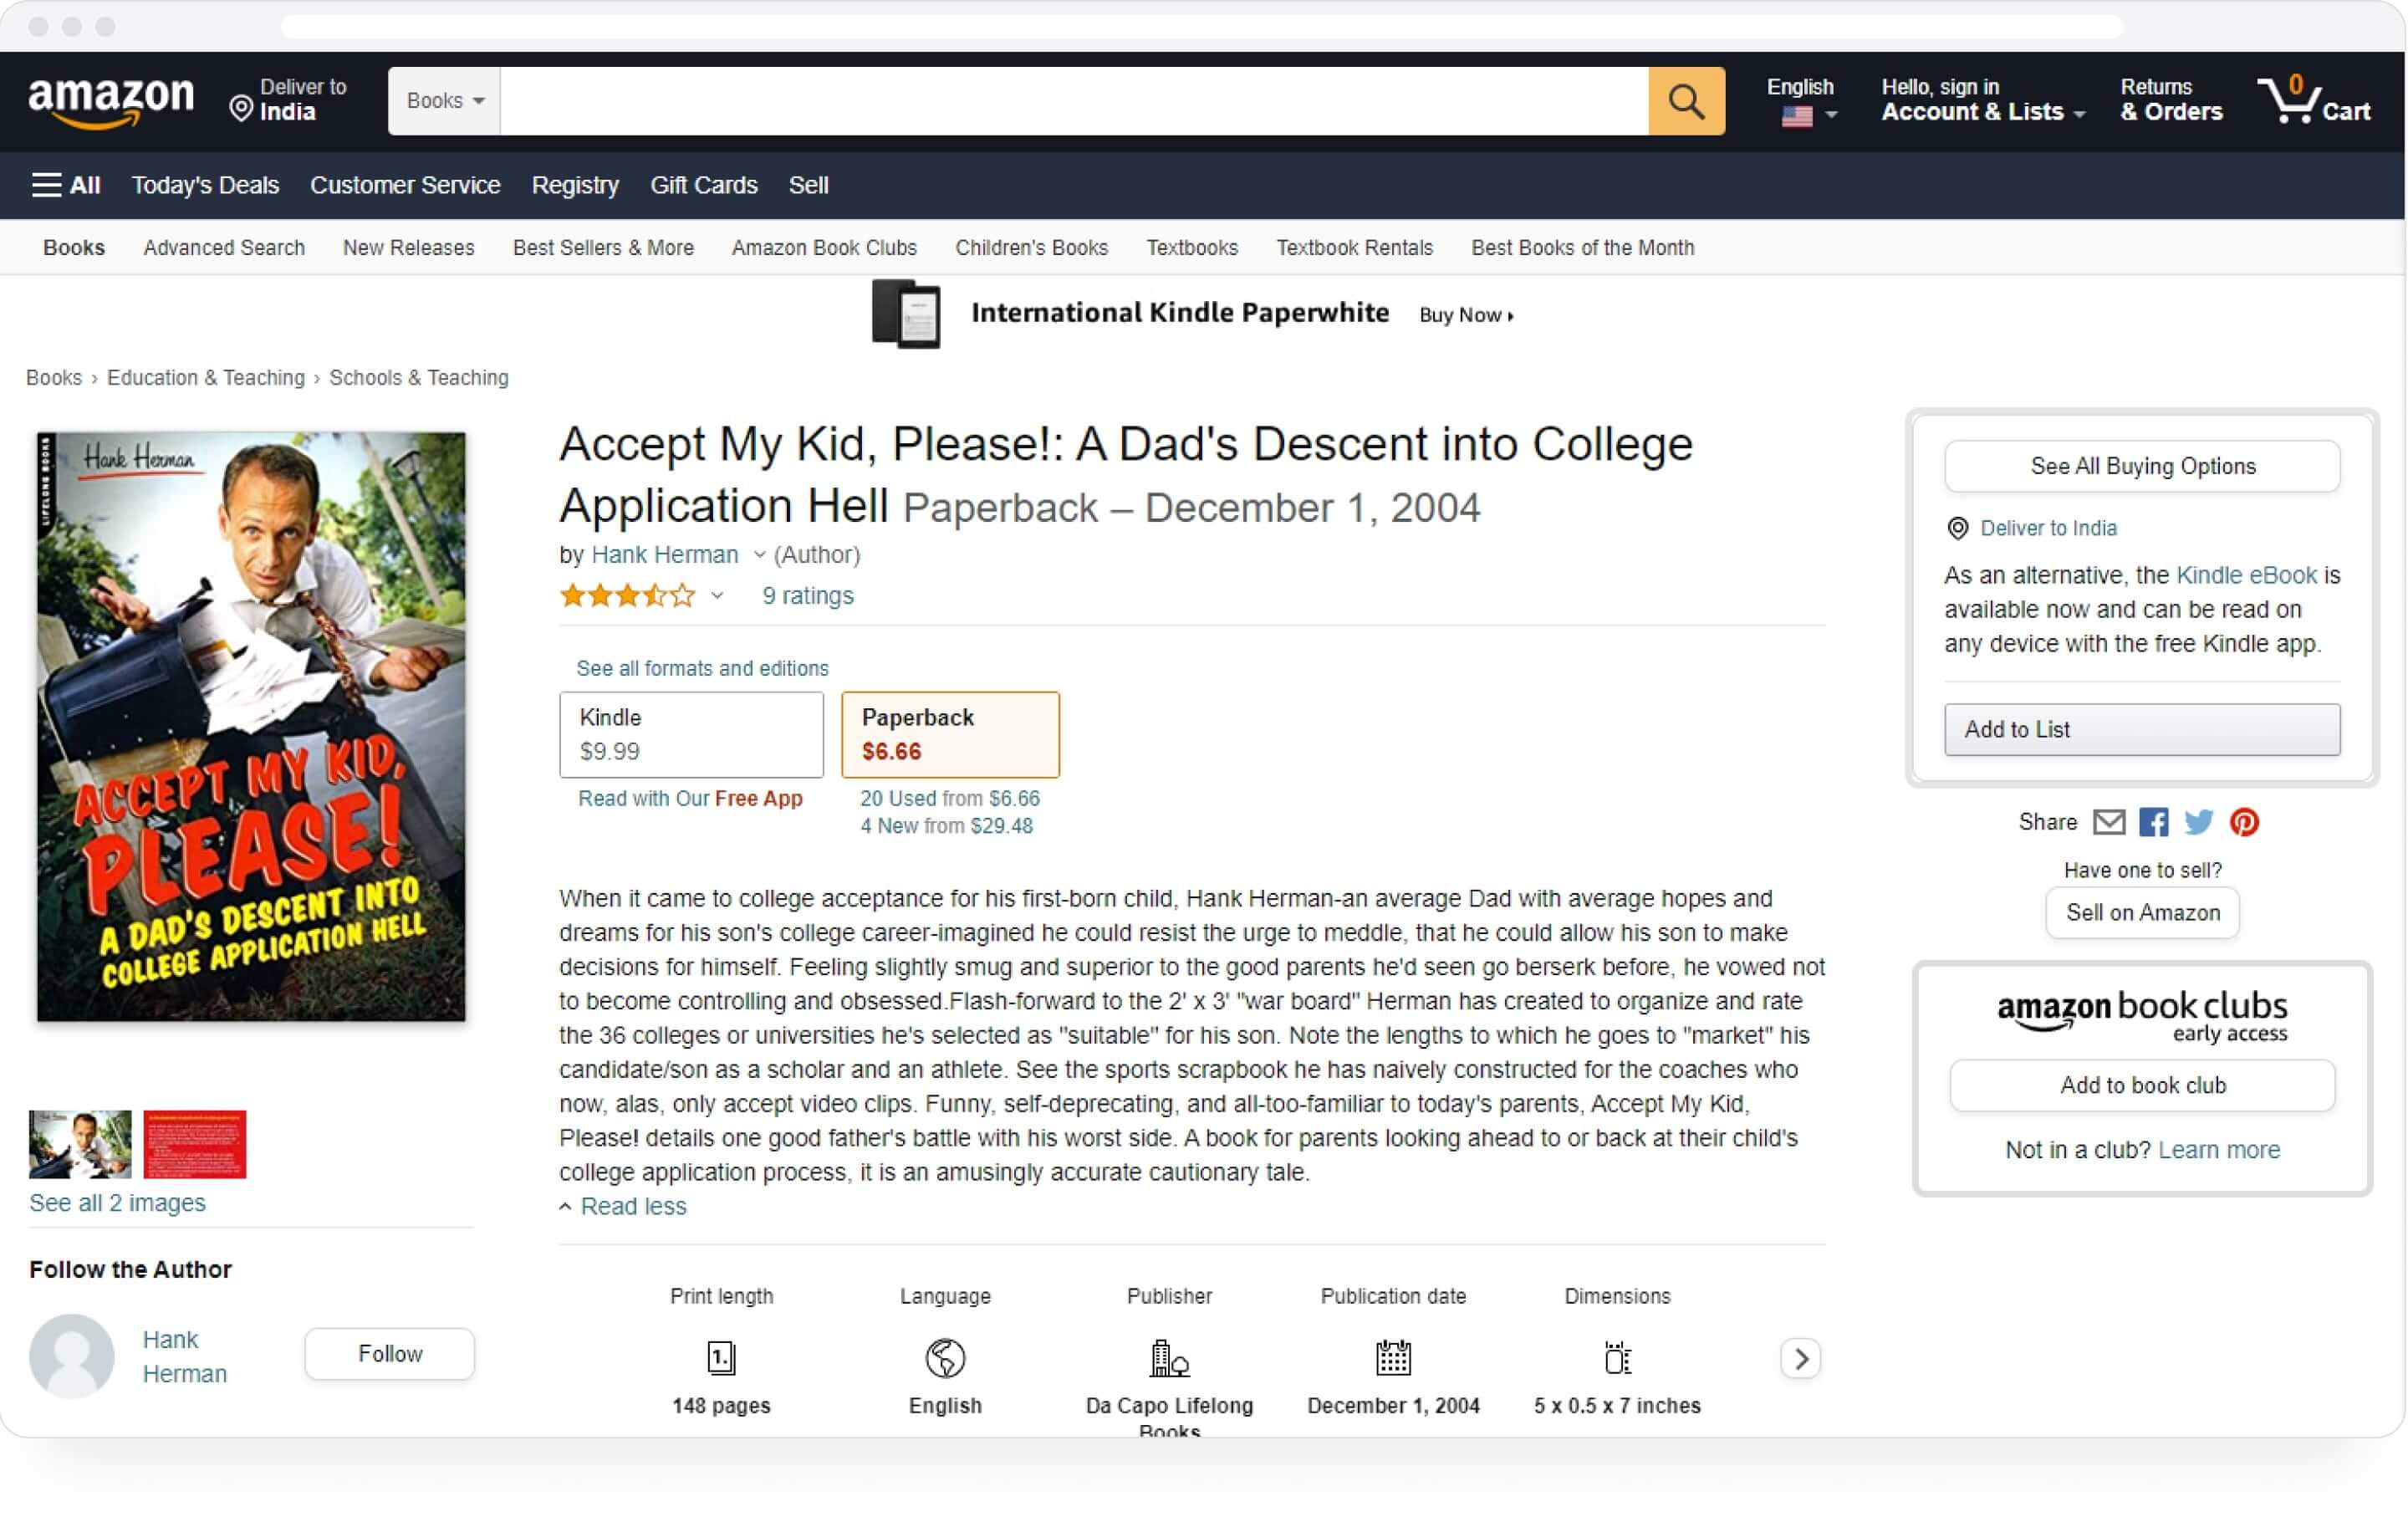Expand the star ratings breakdown chevron

pos(717,596)
